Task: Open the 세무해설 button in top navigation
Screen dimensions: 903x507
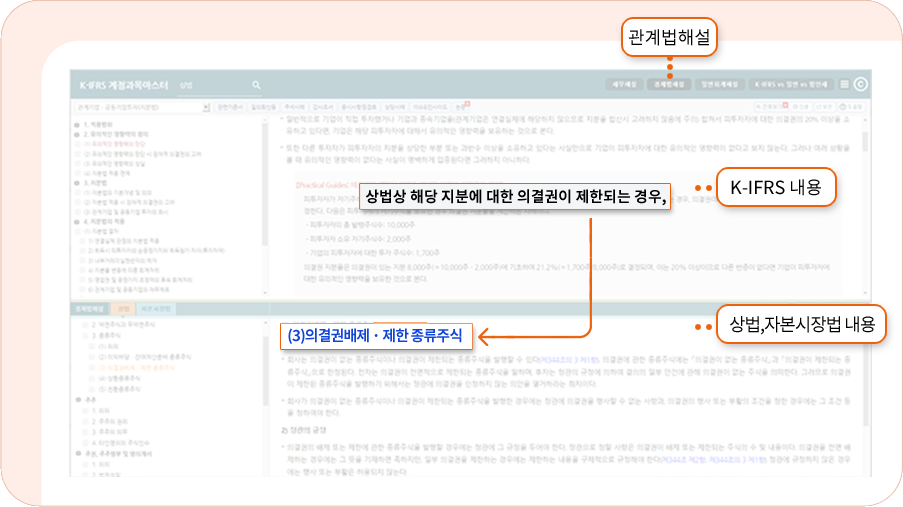Action: pos(622,86)
